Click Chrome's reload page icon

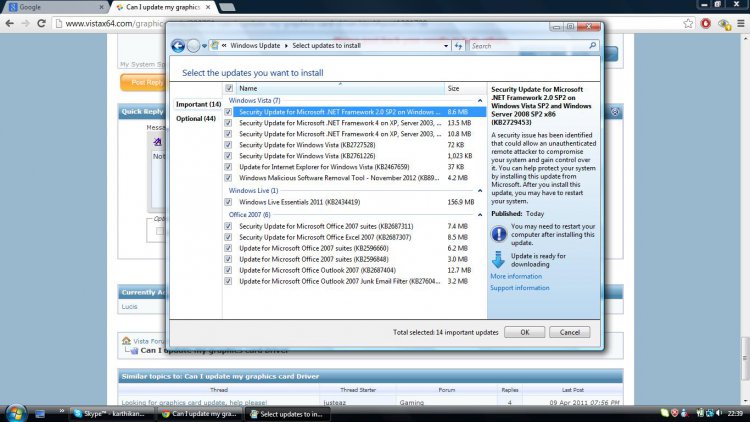point(42,23)
